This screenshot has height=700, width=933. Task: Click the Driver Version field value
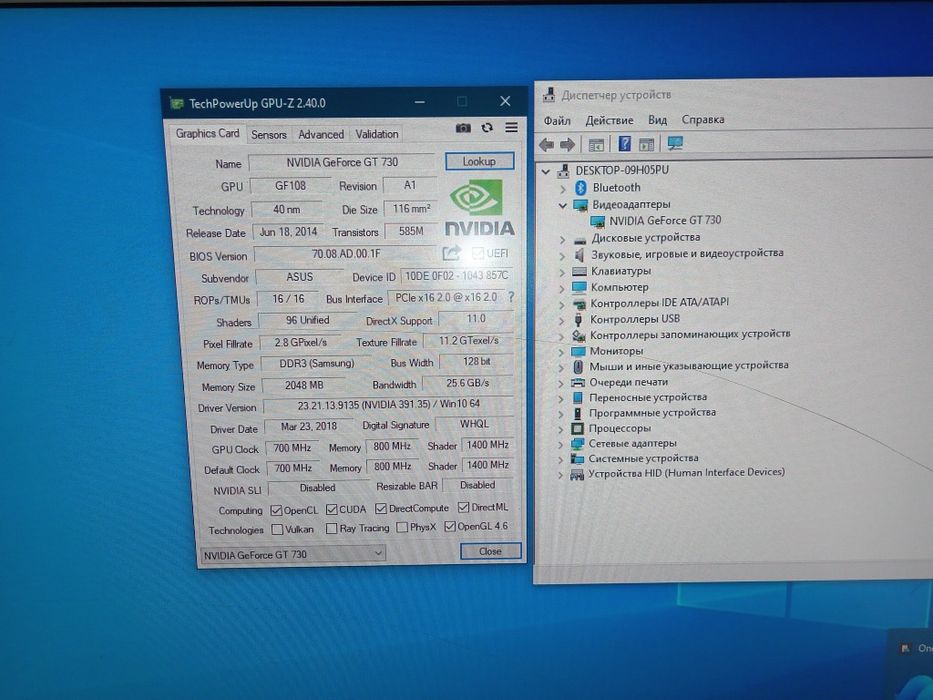coord(389,404)
